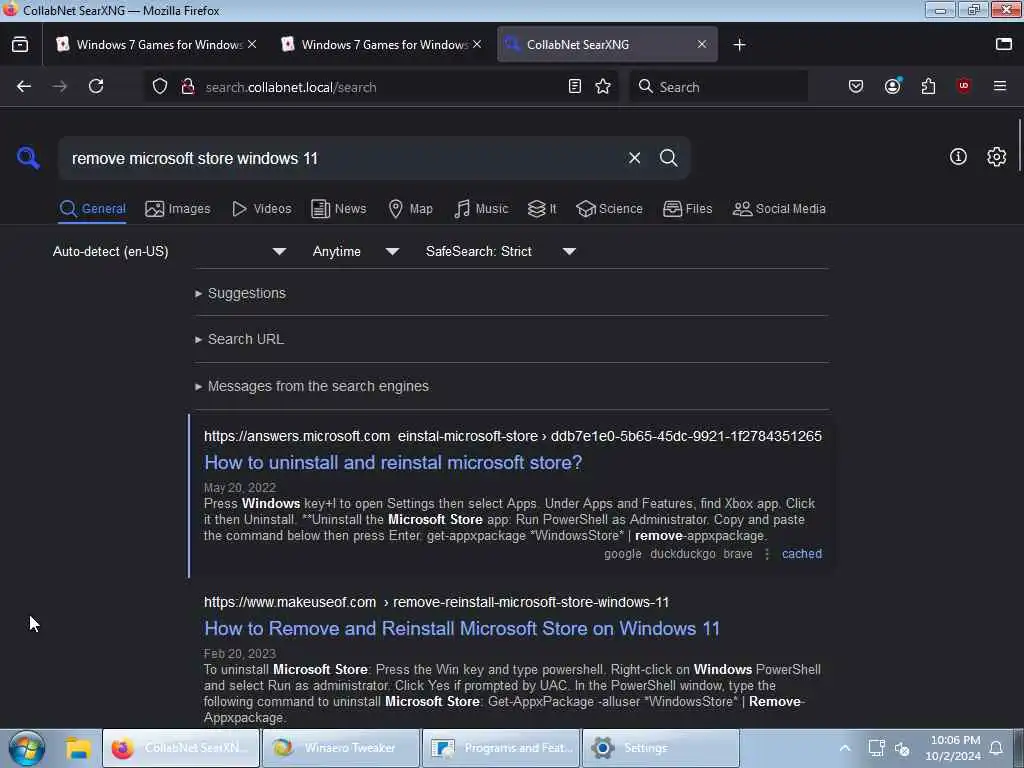Open the Anytime time range dropdown
Image resolution: width=1024 pixels, height=768 pixels.
coord(355,251)
